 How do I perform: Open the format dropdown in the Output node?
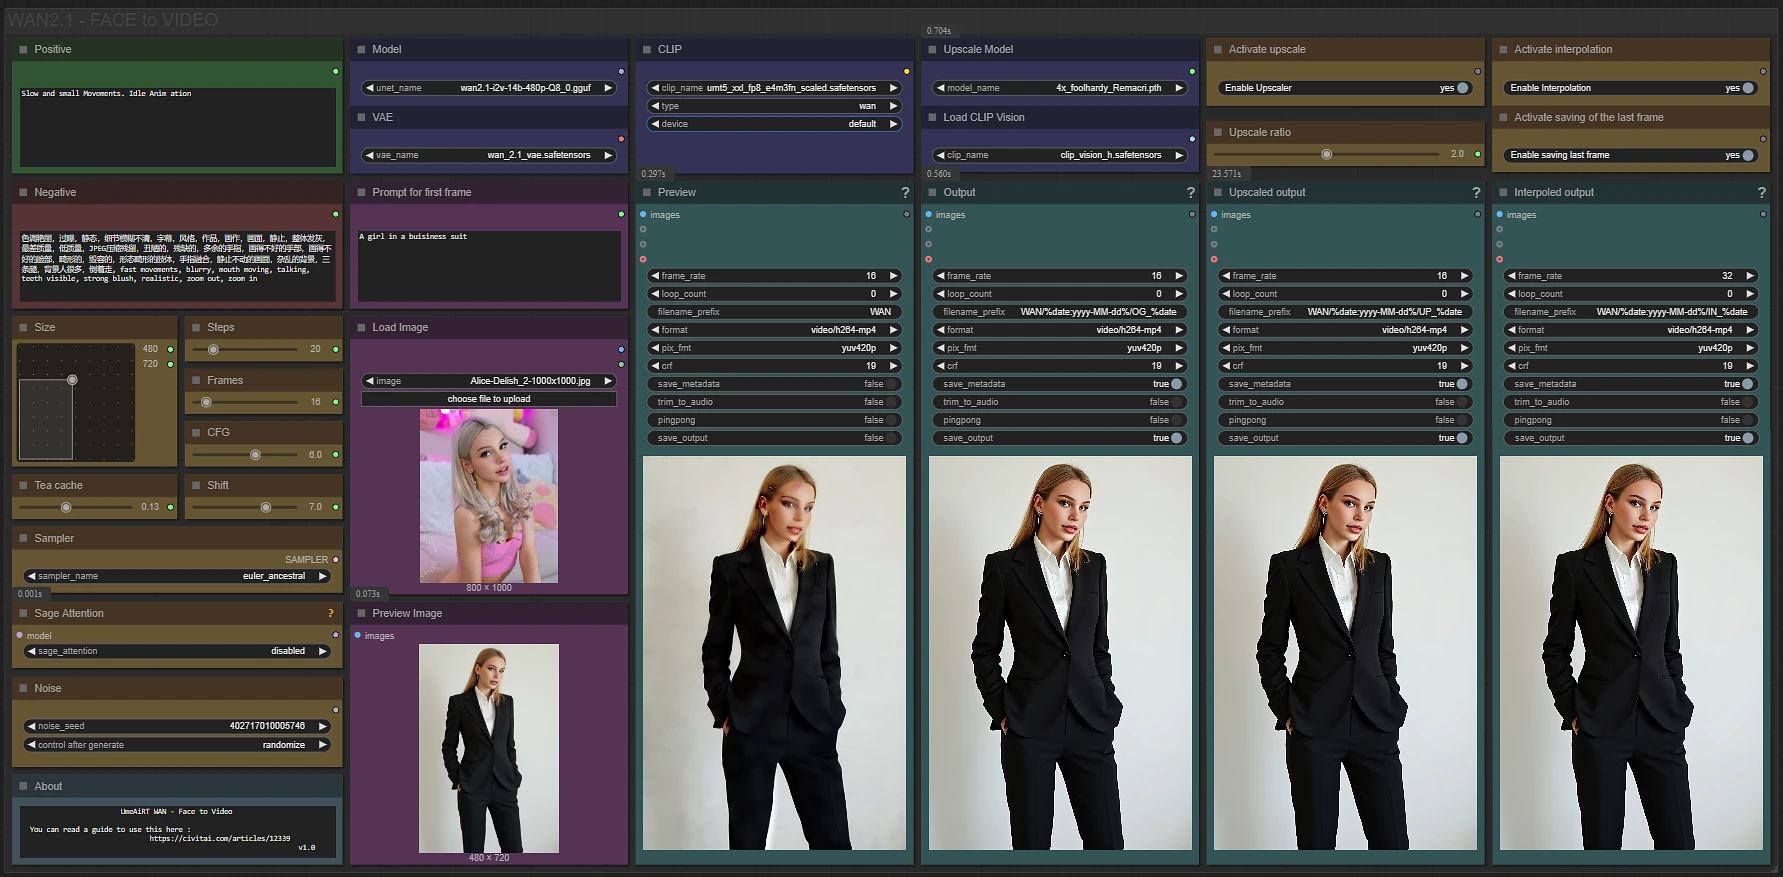(1060, 330)
